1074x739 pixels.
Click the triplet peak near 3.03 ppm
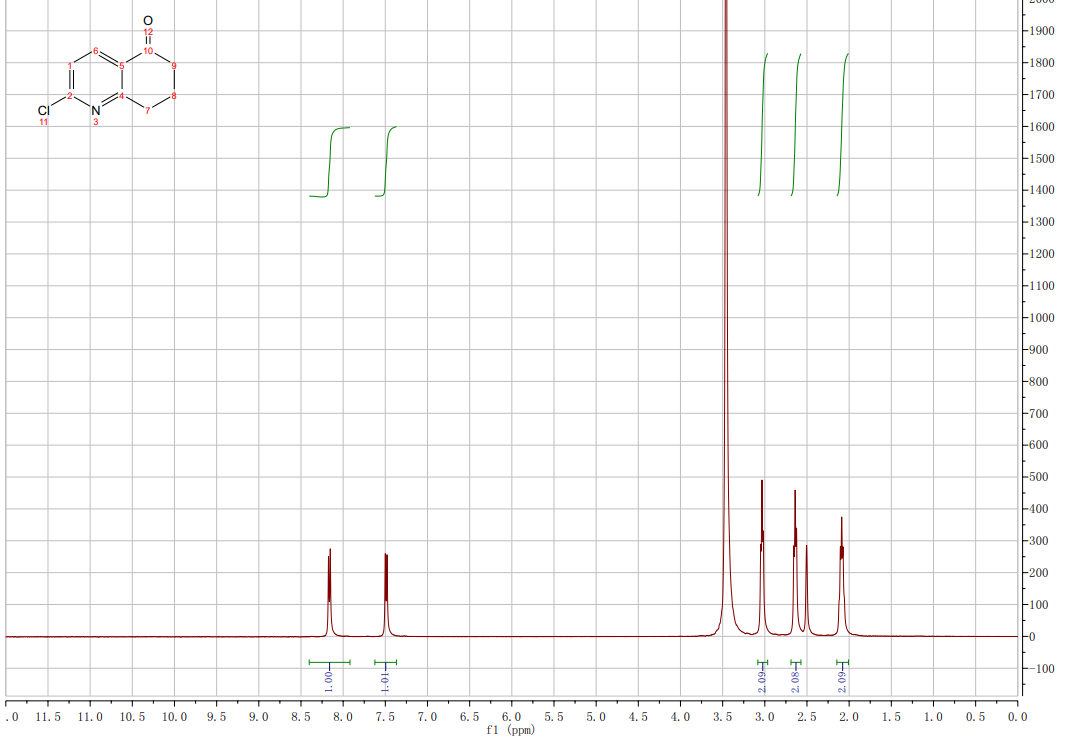[762, 540]
